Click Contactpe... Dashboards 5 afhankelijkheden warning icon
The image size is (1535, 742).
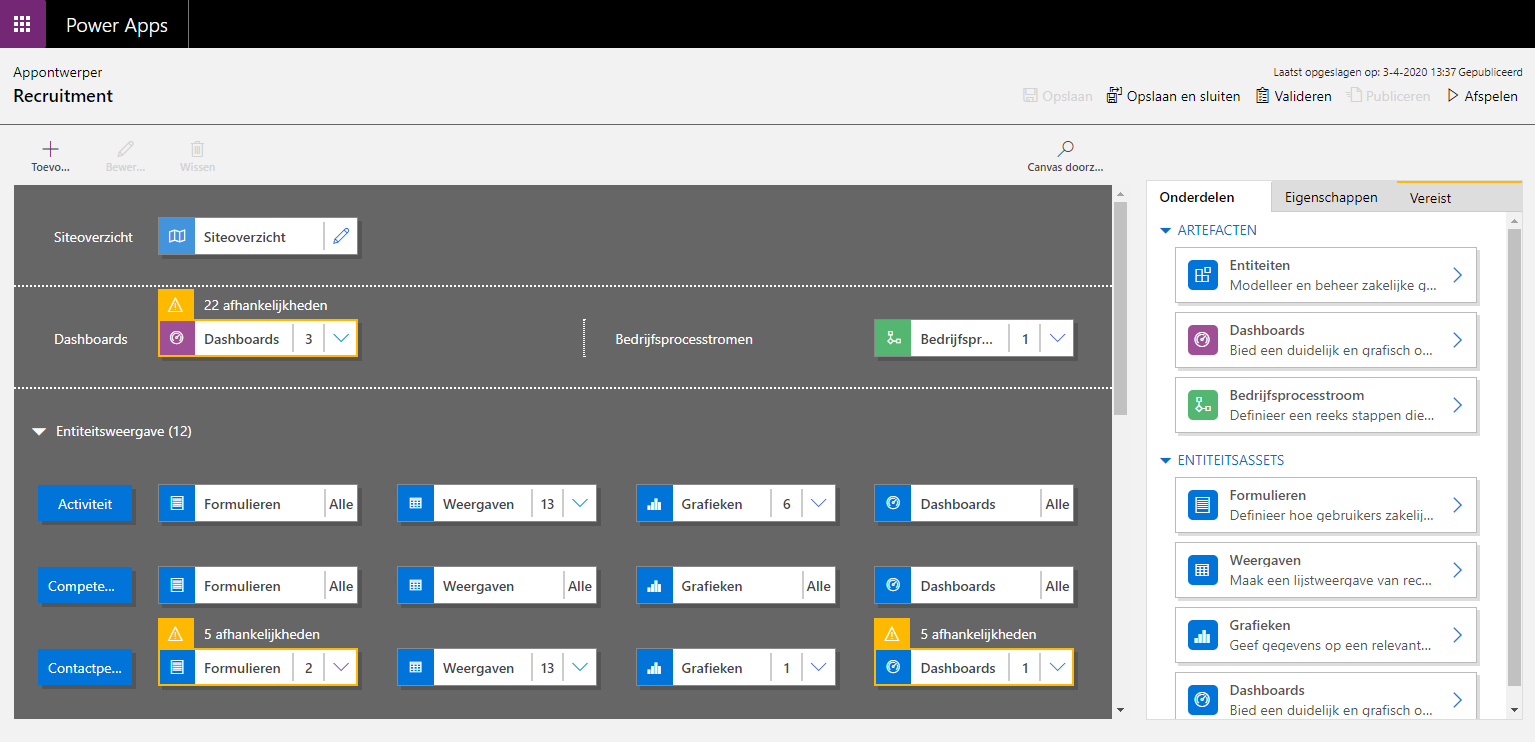click(892, 634)
